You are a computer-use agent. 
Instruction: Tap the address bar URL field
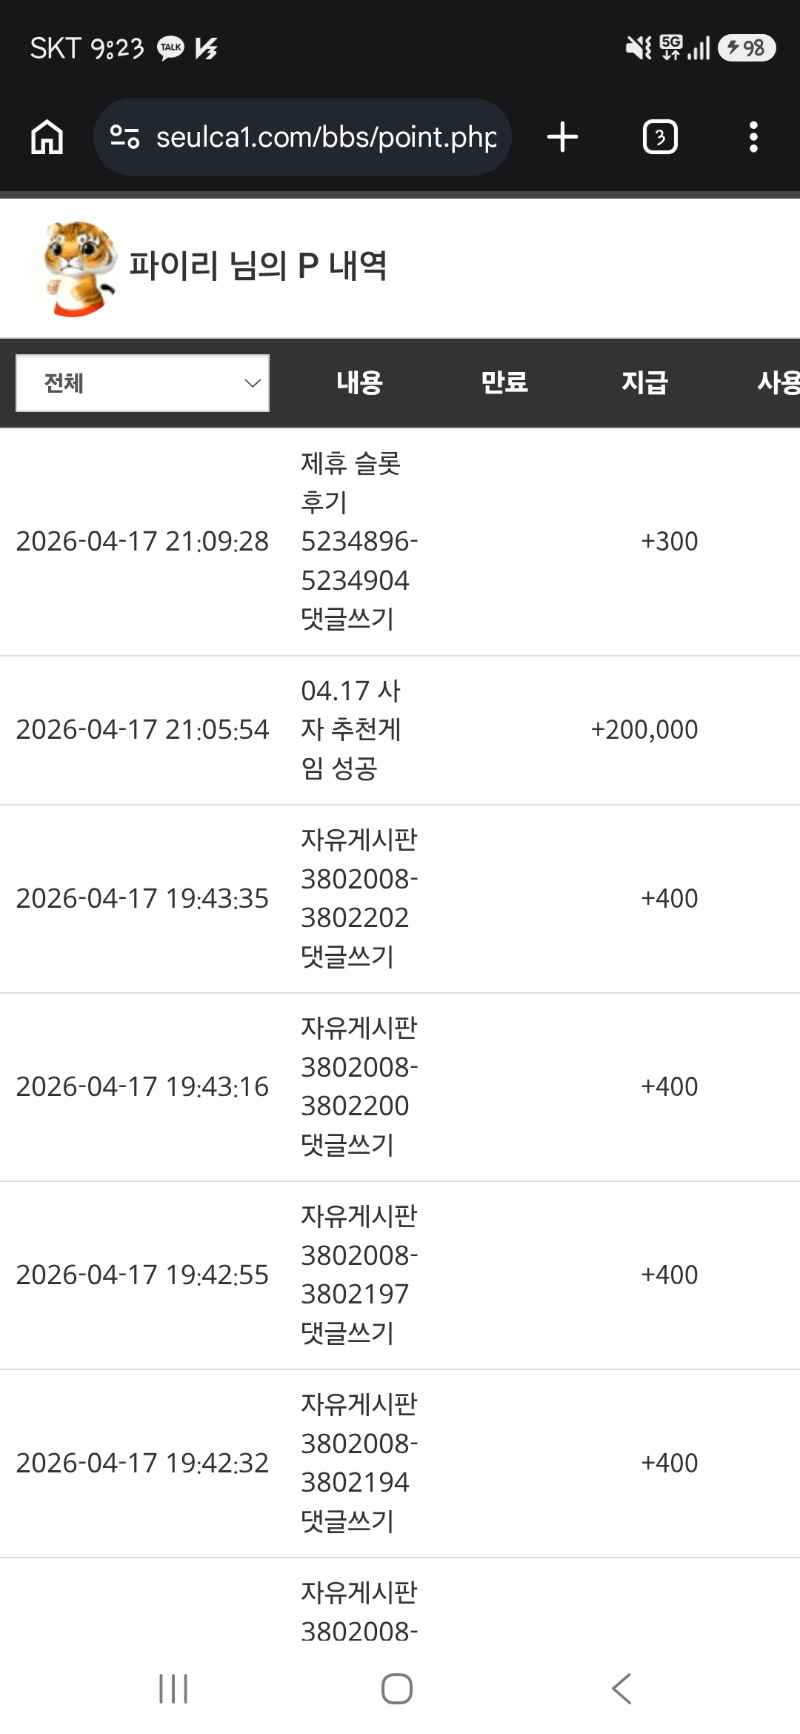(x=325, y=137)
